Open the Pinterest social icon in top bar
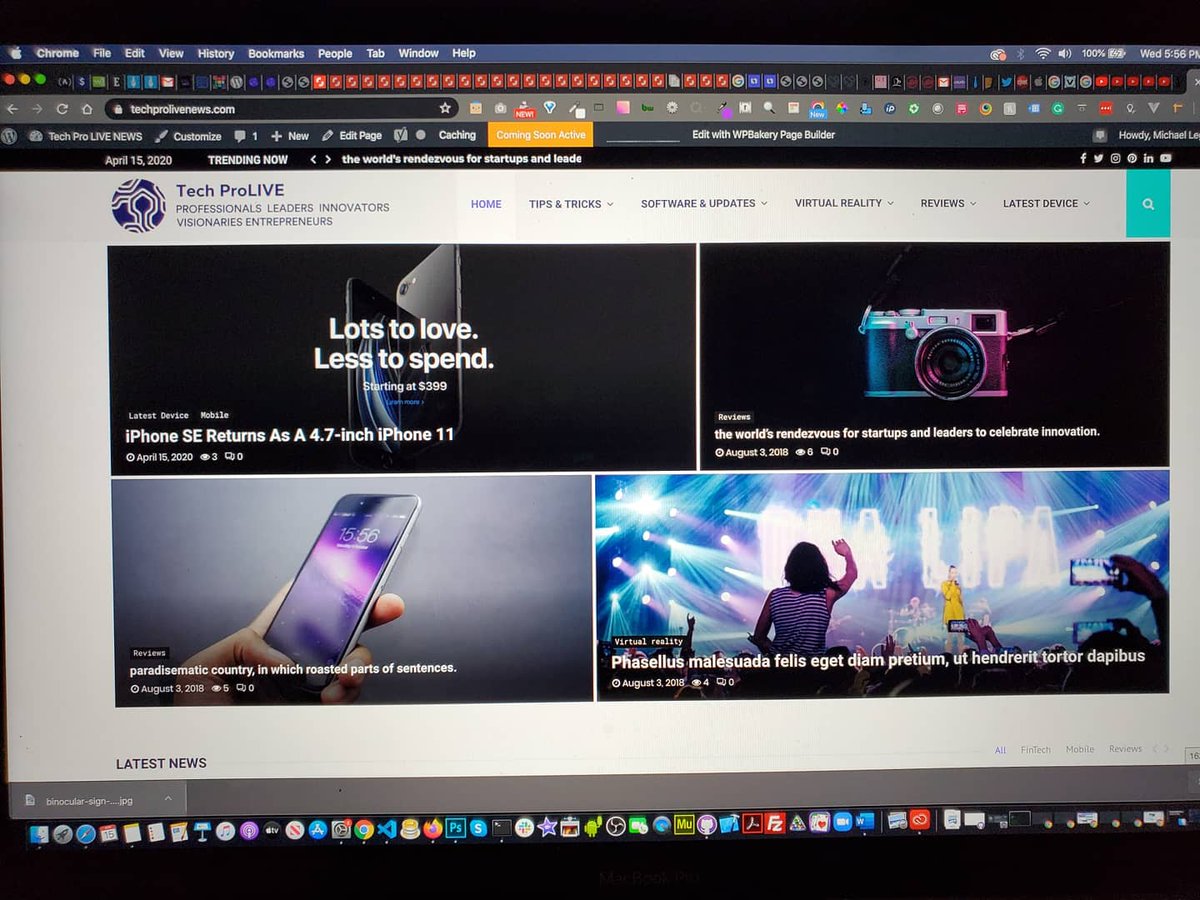This screenshot has height=900, width=1200. 1132,158
